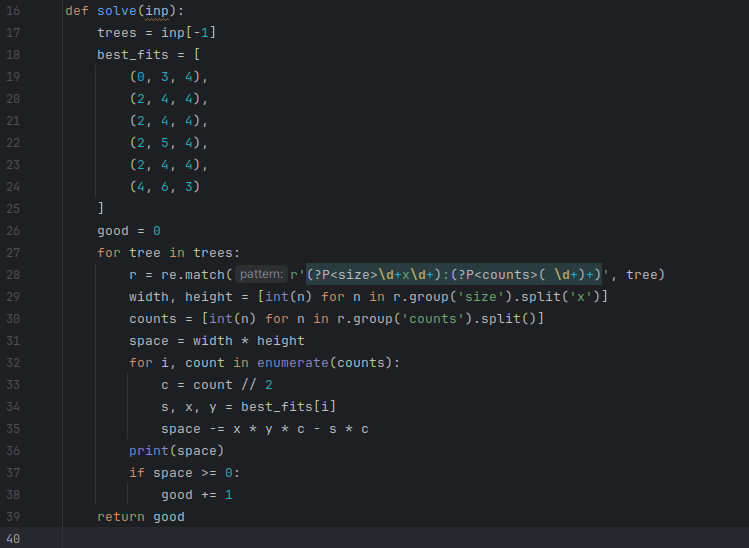Click 'best_fits' variable on line 18
The width and height of the screenshot is (749, 548).
click(133, 54)
